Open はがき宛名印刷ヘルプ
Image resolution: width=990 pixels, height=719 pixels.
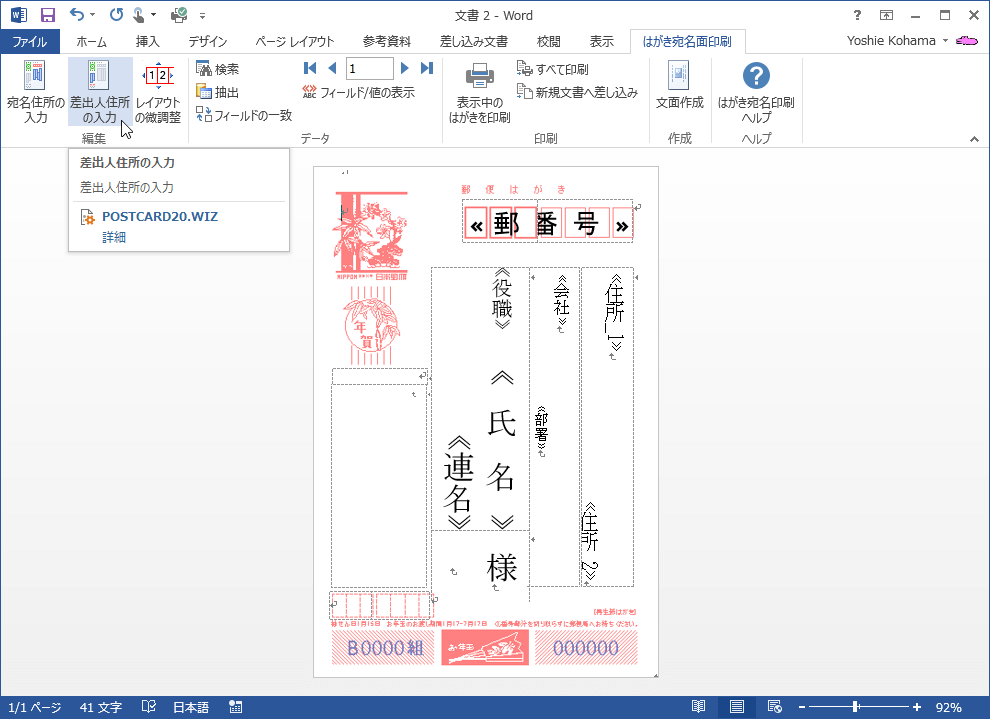pyautogui.click(x=756, y=92)
